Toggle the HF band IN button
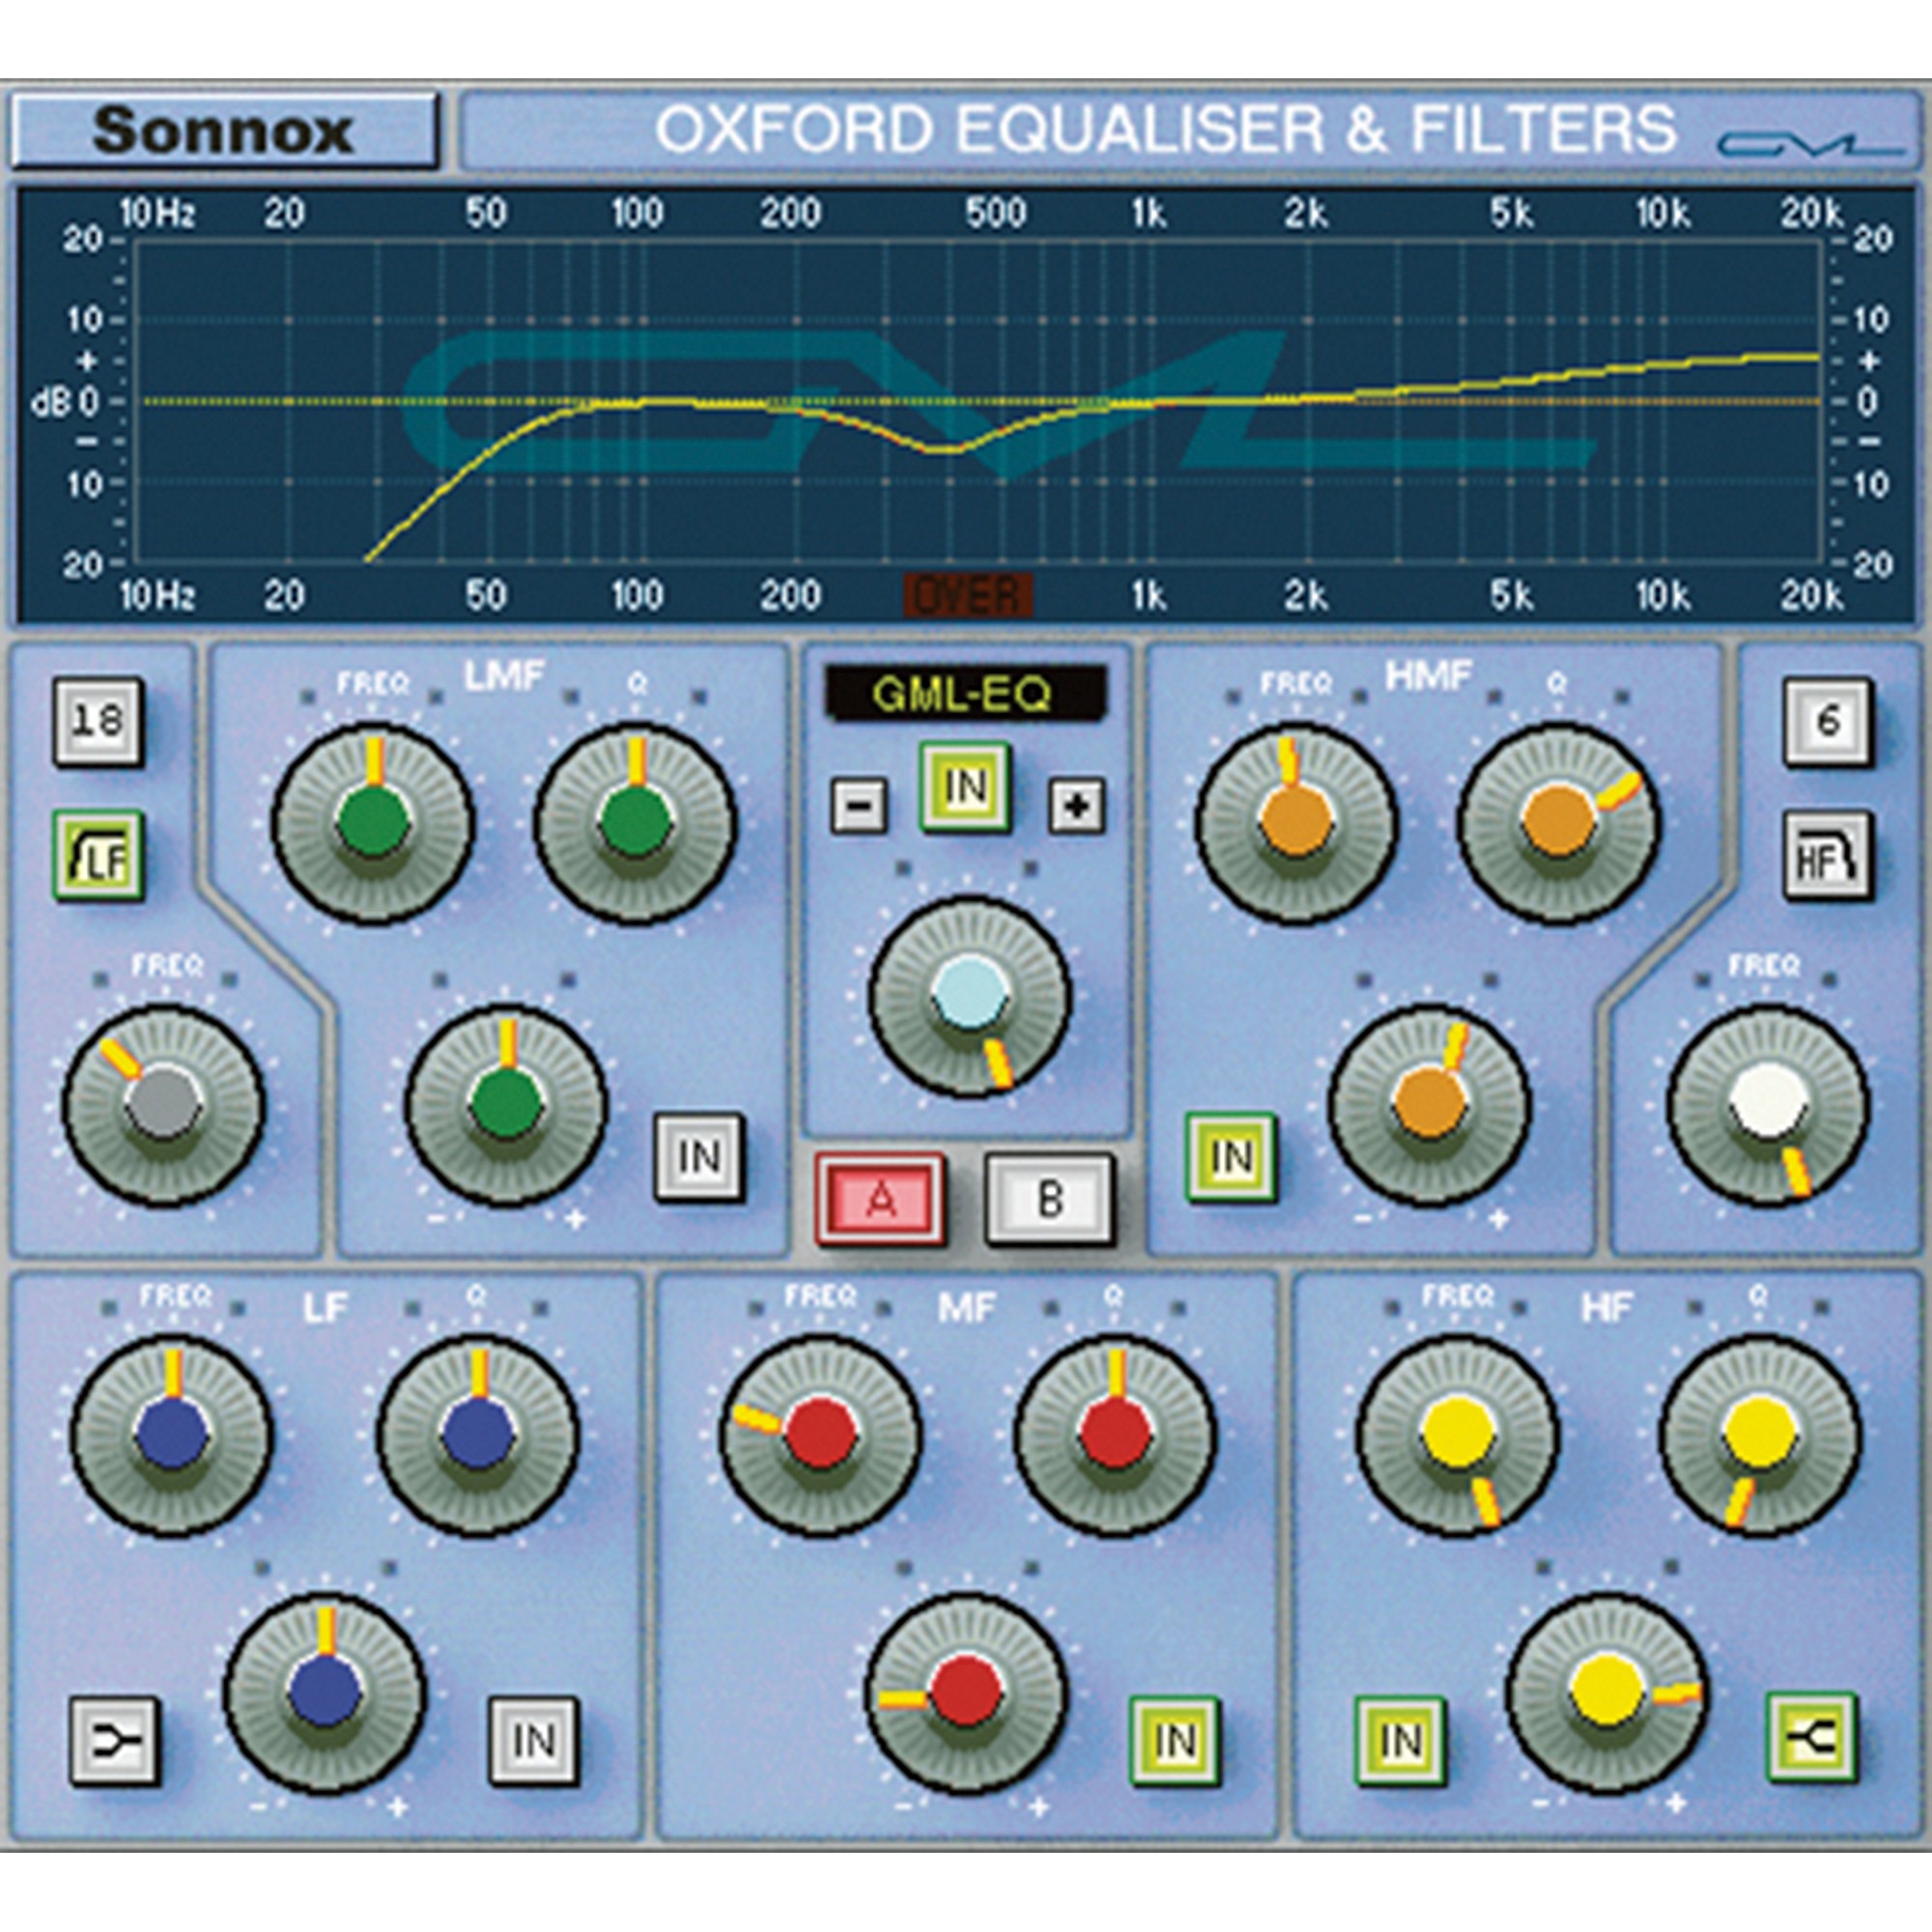The width and height of the screenshot is (1932, 1932). 1400,1741
